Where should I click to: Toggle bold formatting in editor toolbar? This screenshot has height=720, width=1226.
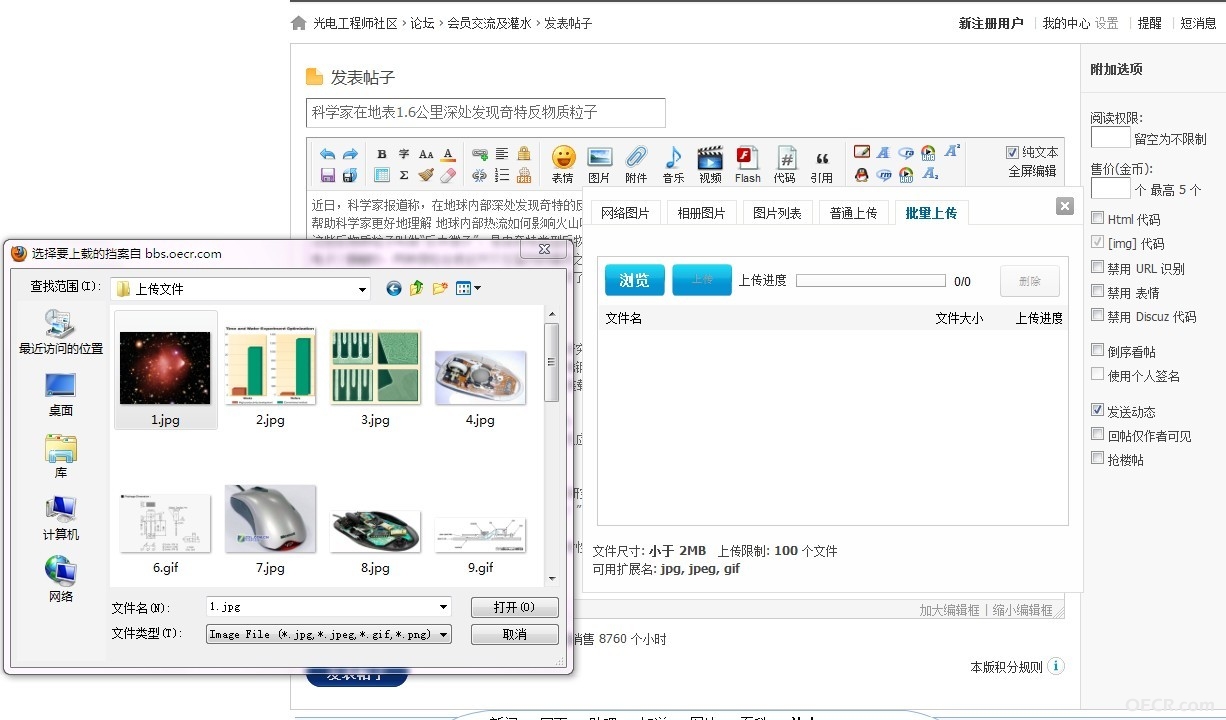tap(382, 154)
